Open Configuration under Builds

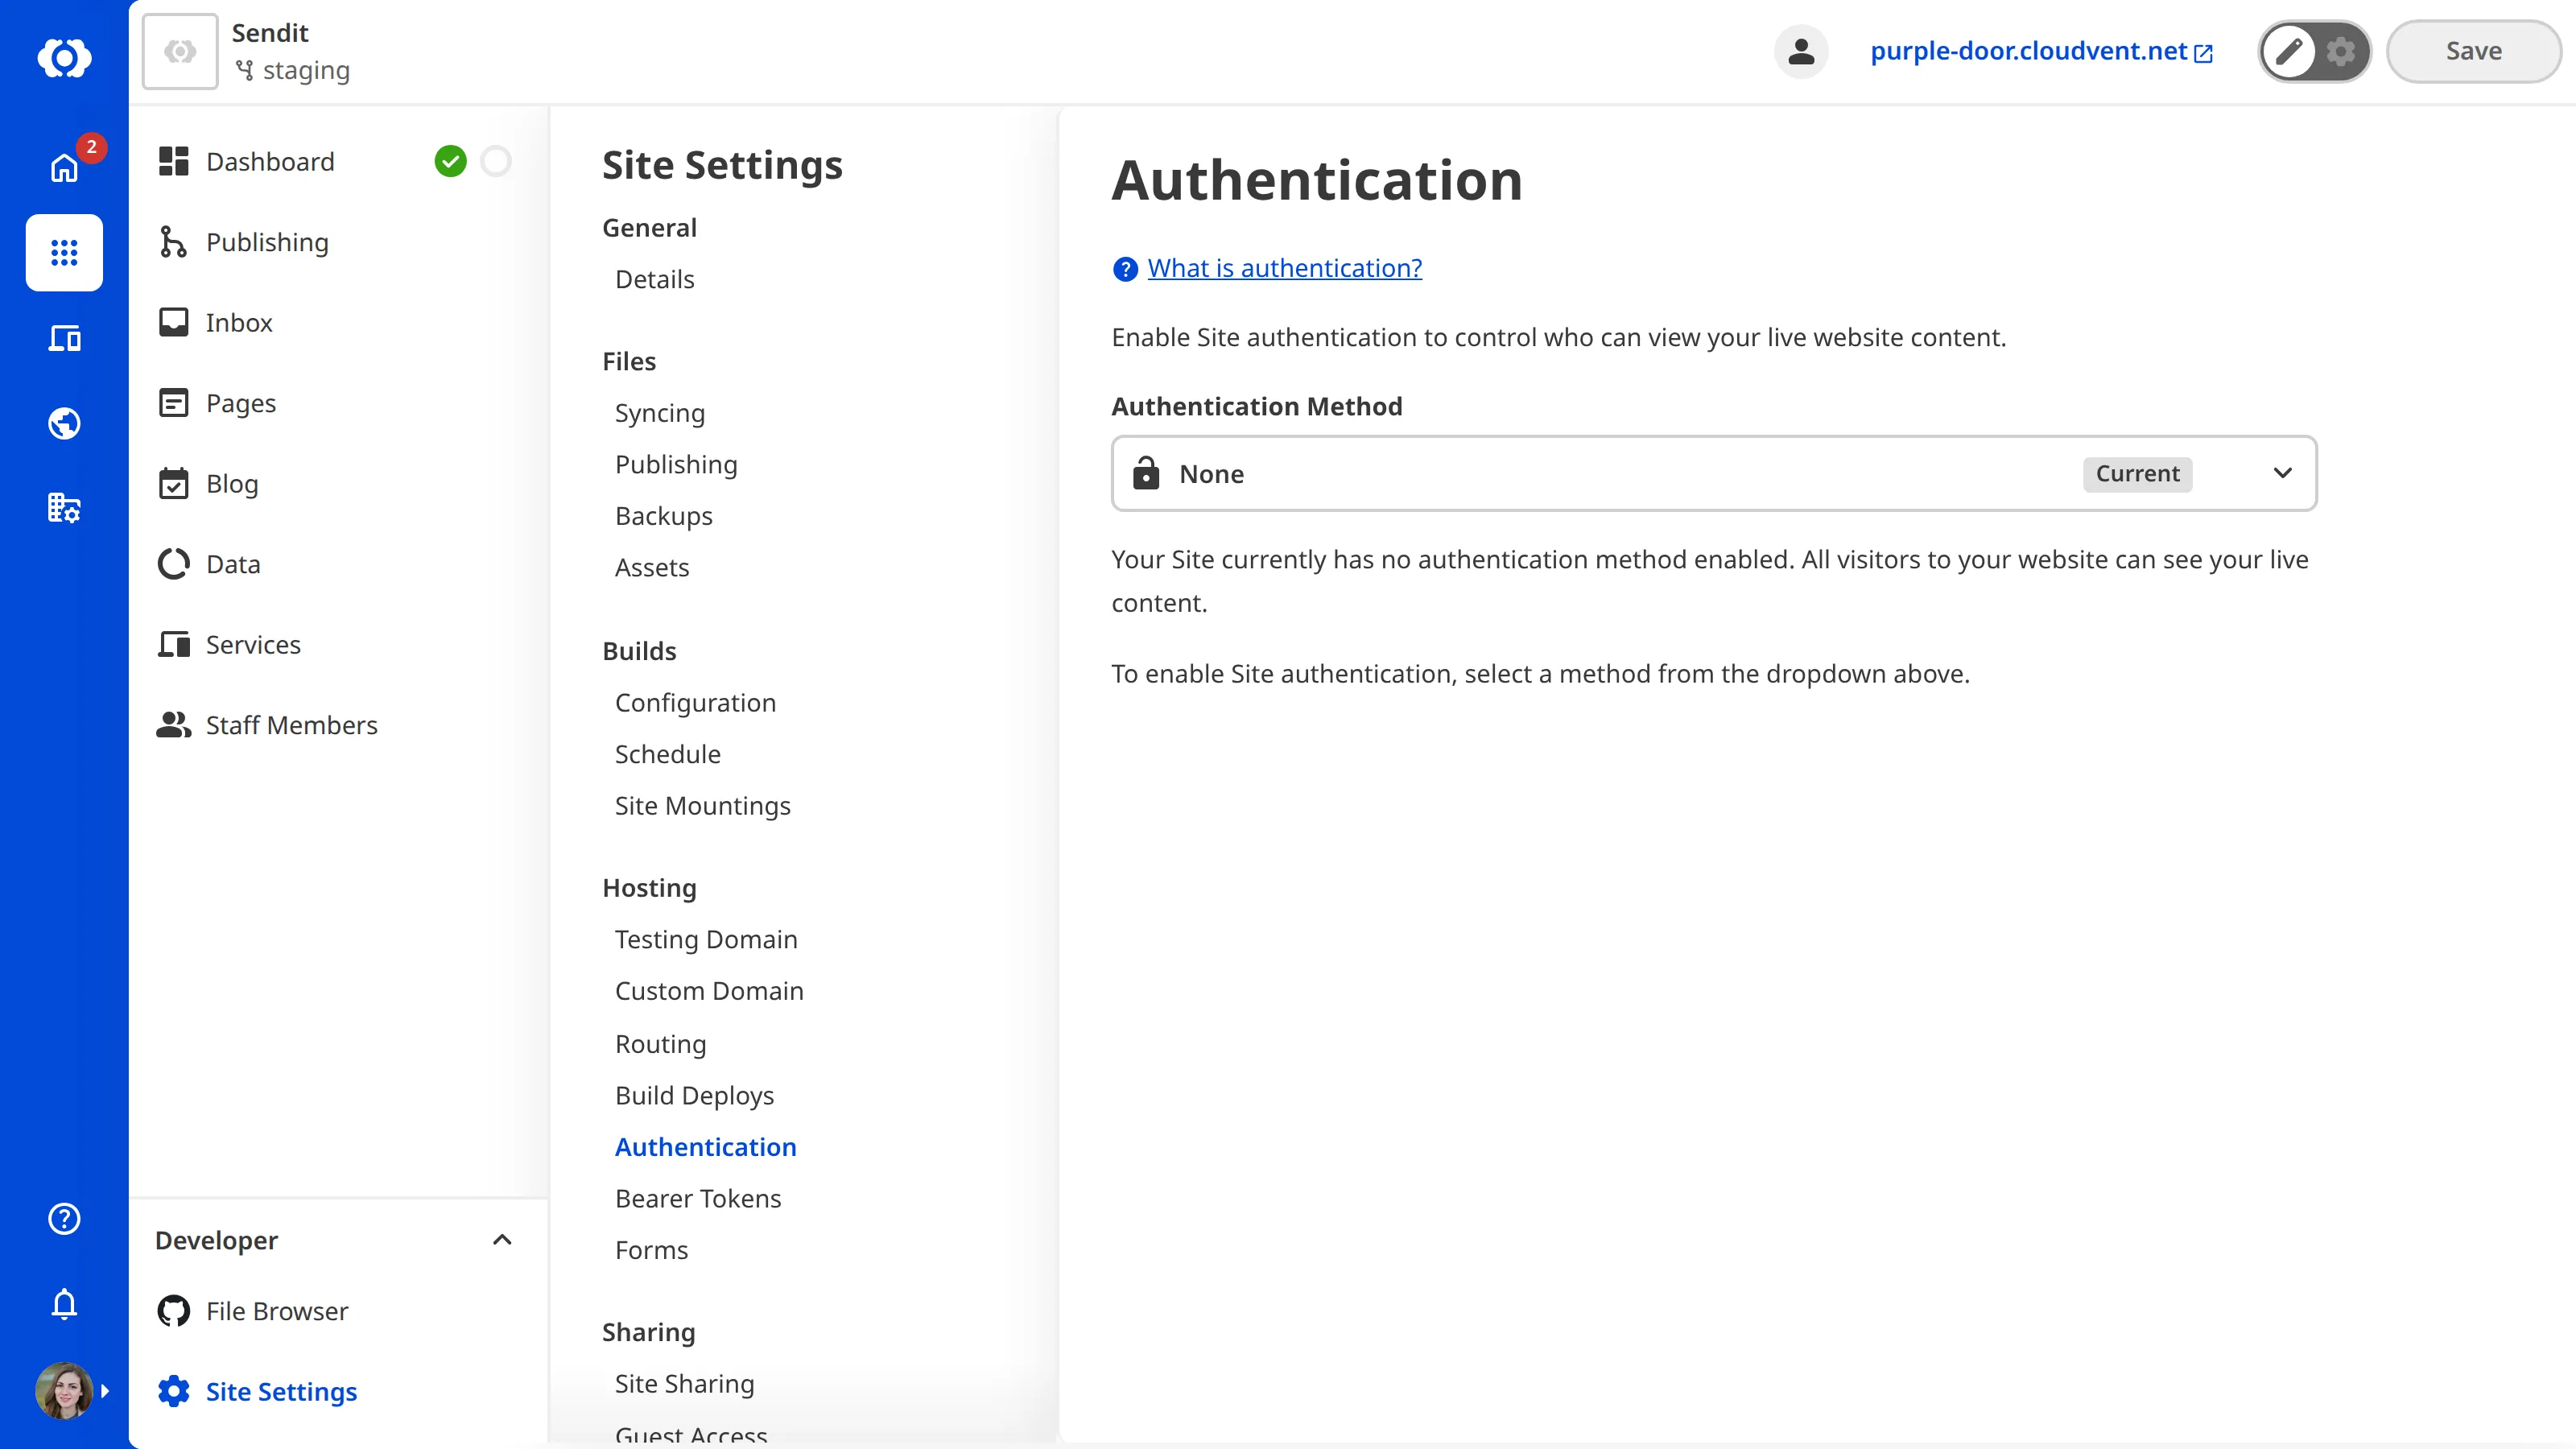point(695,702)
